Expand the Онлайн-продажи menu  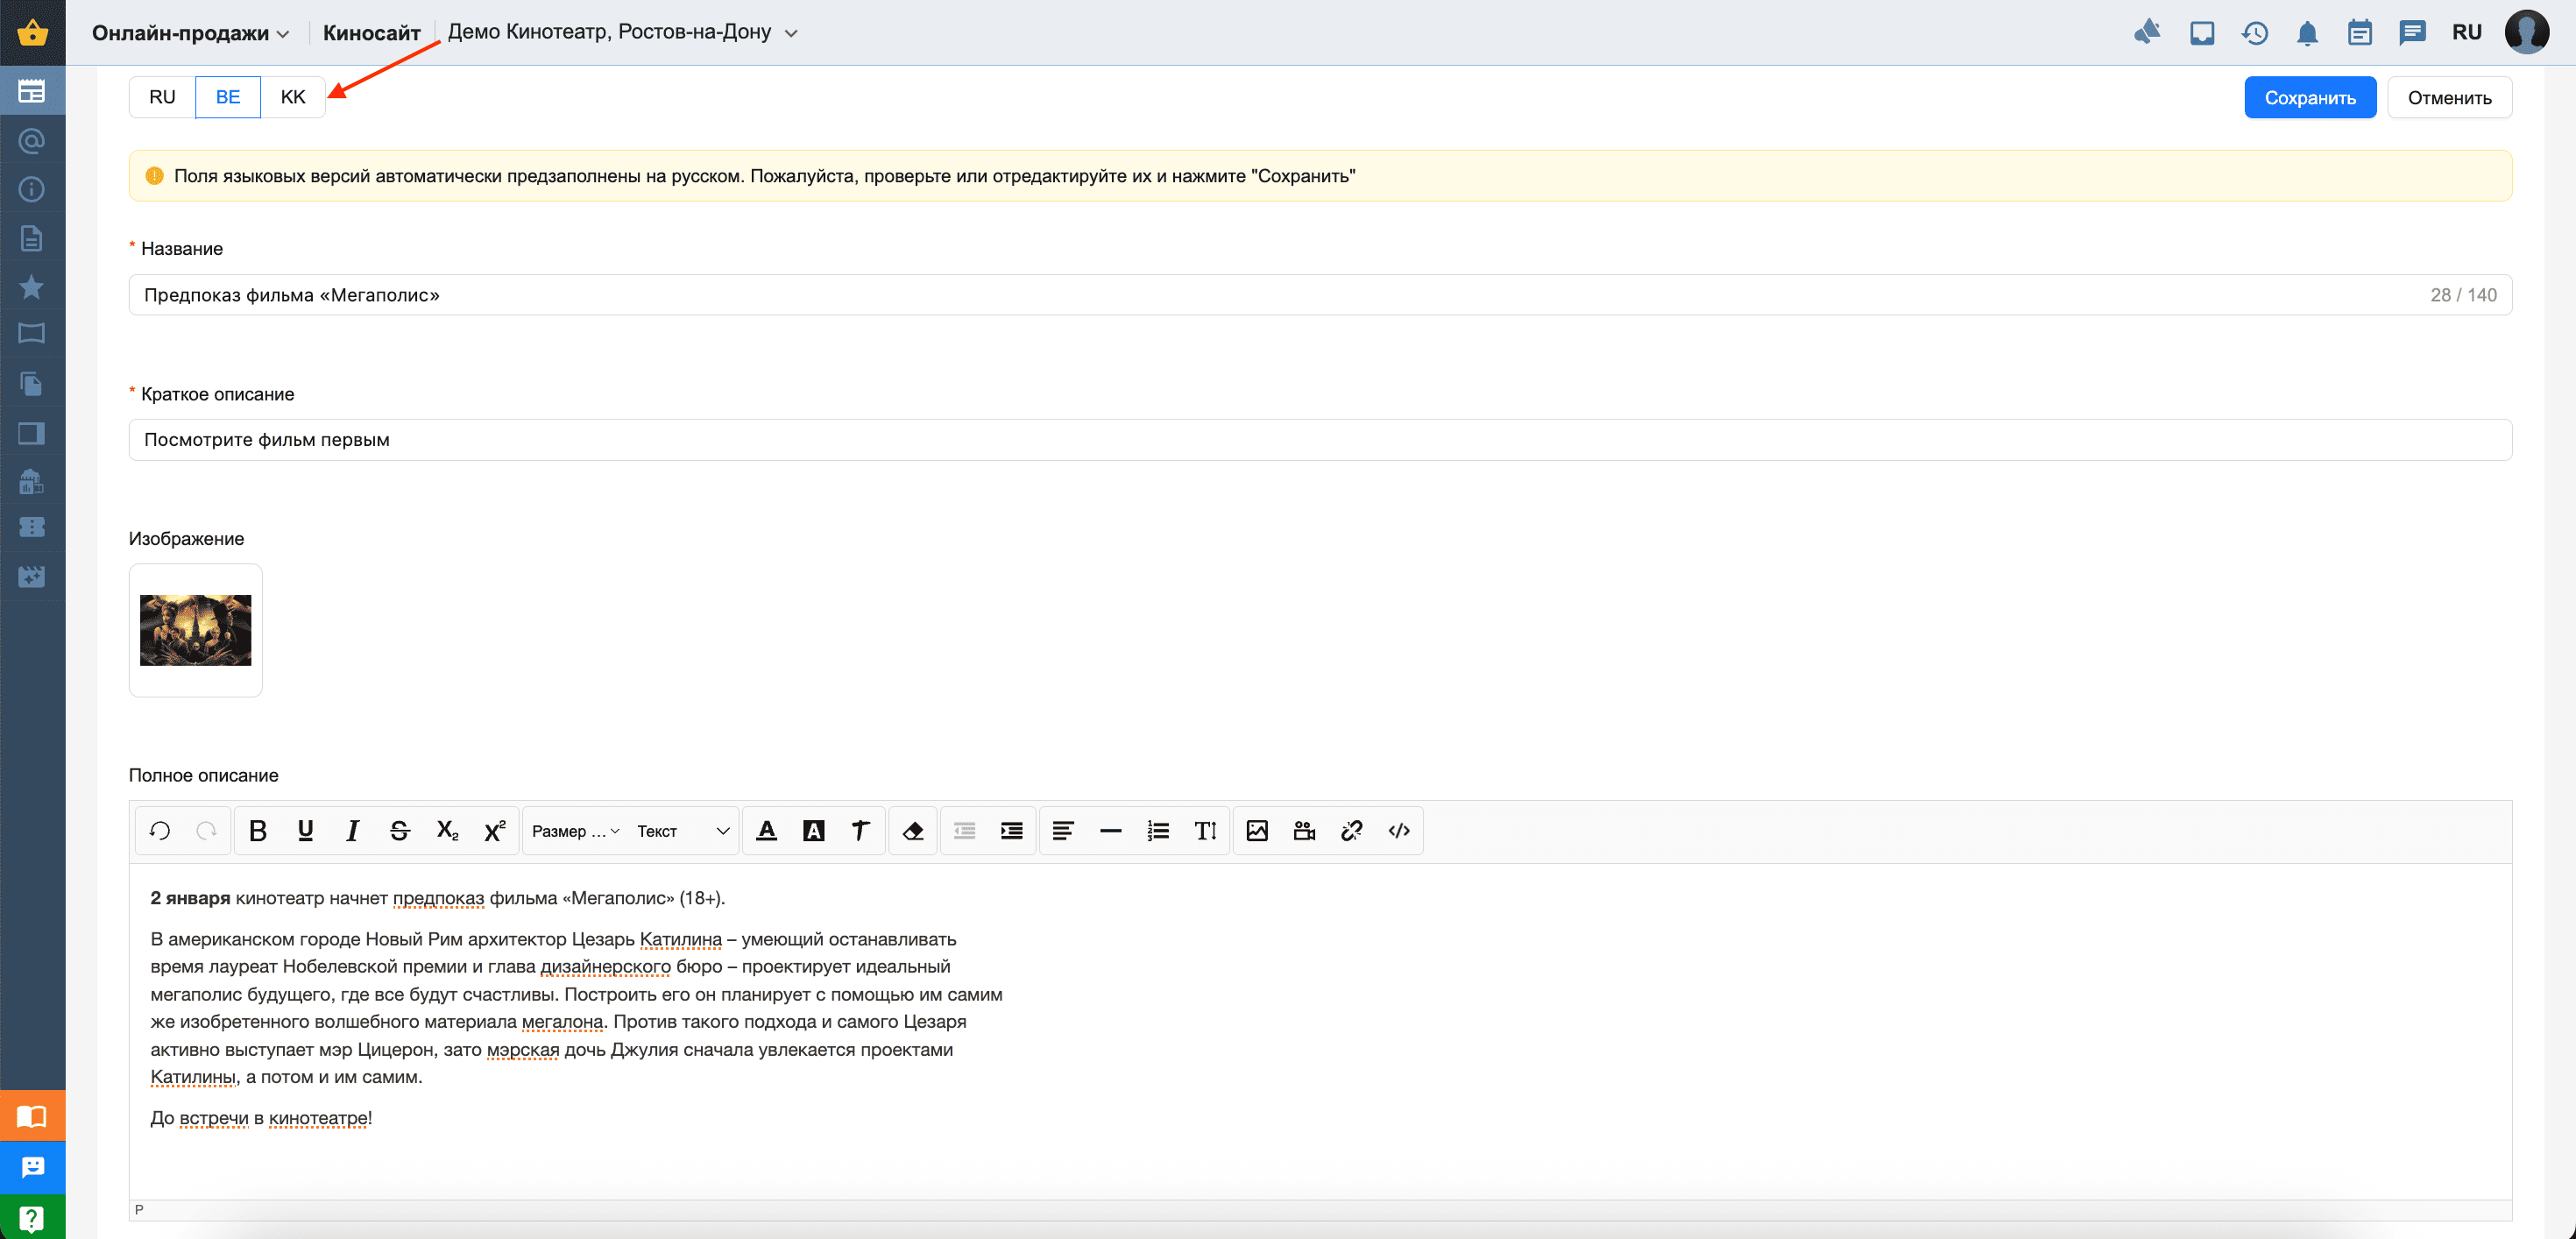click(x=190, y=33)
